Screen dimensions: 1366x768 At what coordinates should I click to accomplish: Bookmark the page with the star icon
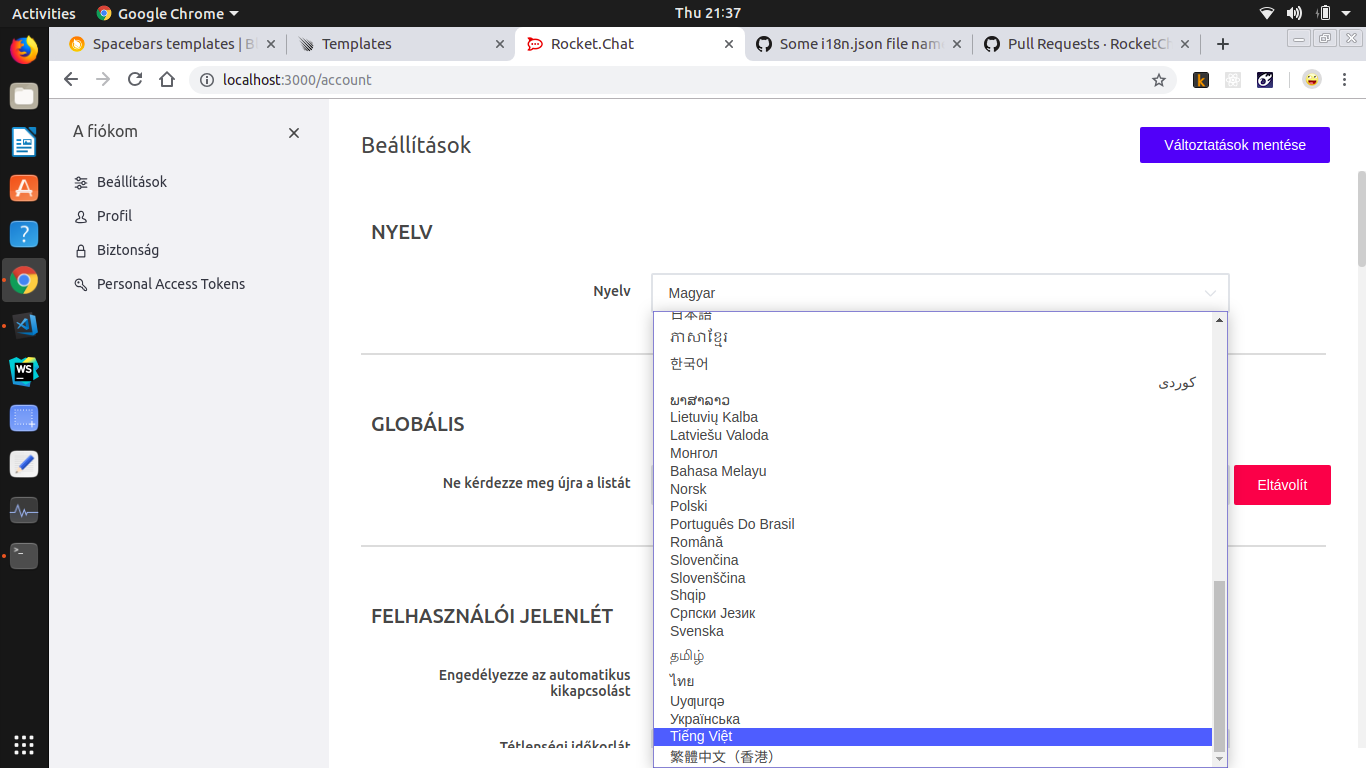pos(1157,80)
